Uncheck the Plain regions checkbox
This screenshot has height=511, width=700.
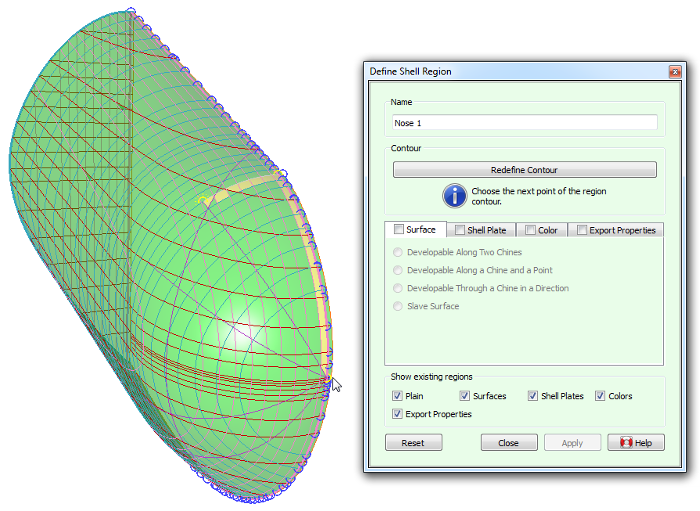tap(398, 396)
